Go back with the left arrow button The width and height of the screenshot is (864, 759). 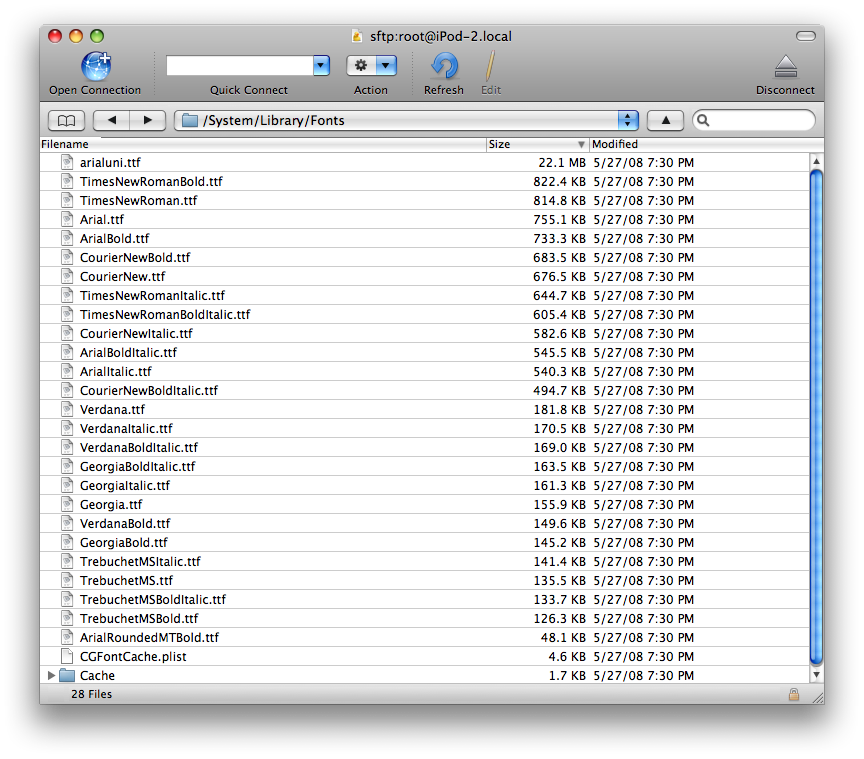[x=112, y=120]
